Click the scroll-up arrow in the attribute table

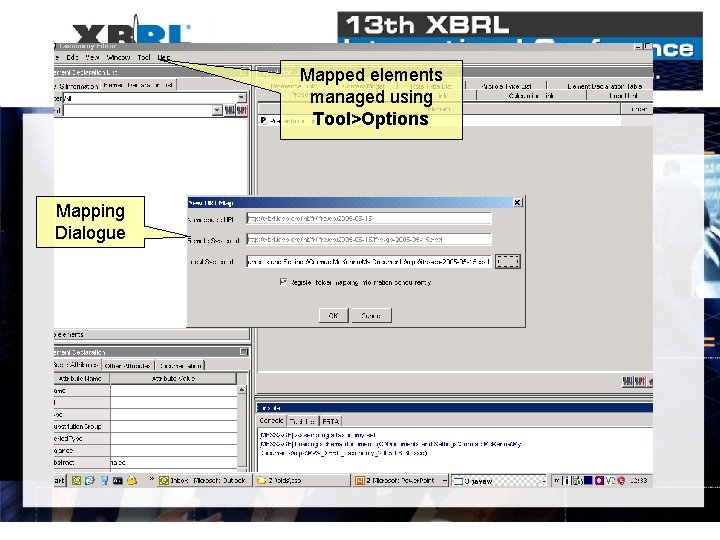pos(242,390)
